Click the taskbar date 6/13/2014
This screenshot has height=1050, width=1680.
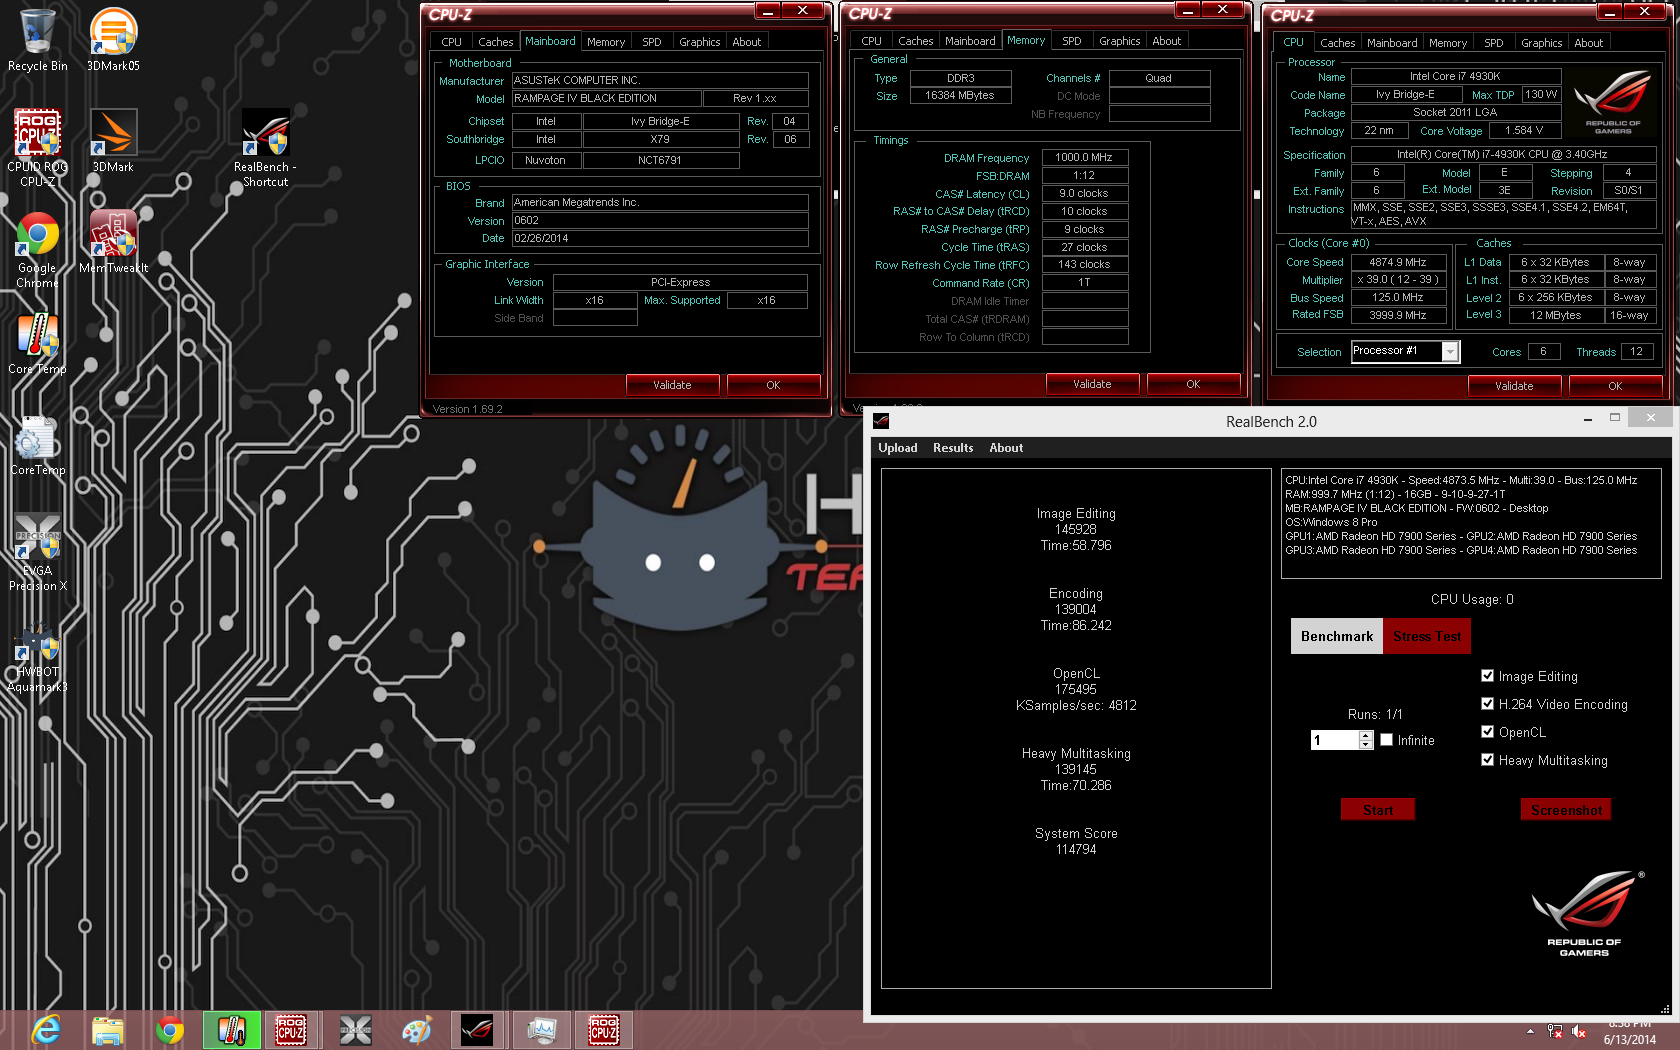1630,1039
